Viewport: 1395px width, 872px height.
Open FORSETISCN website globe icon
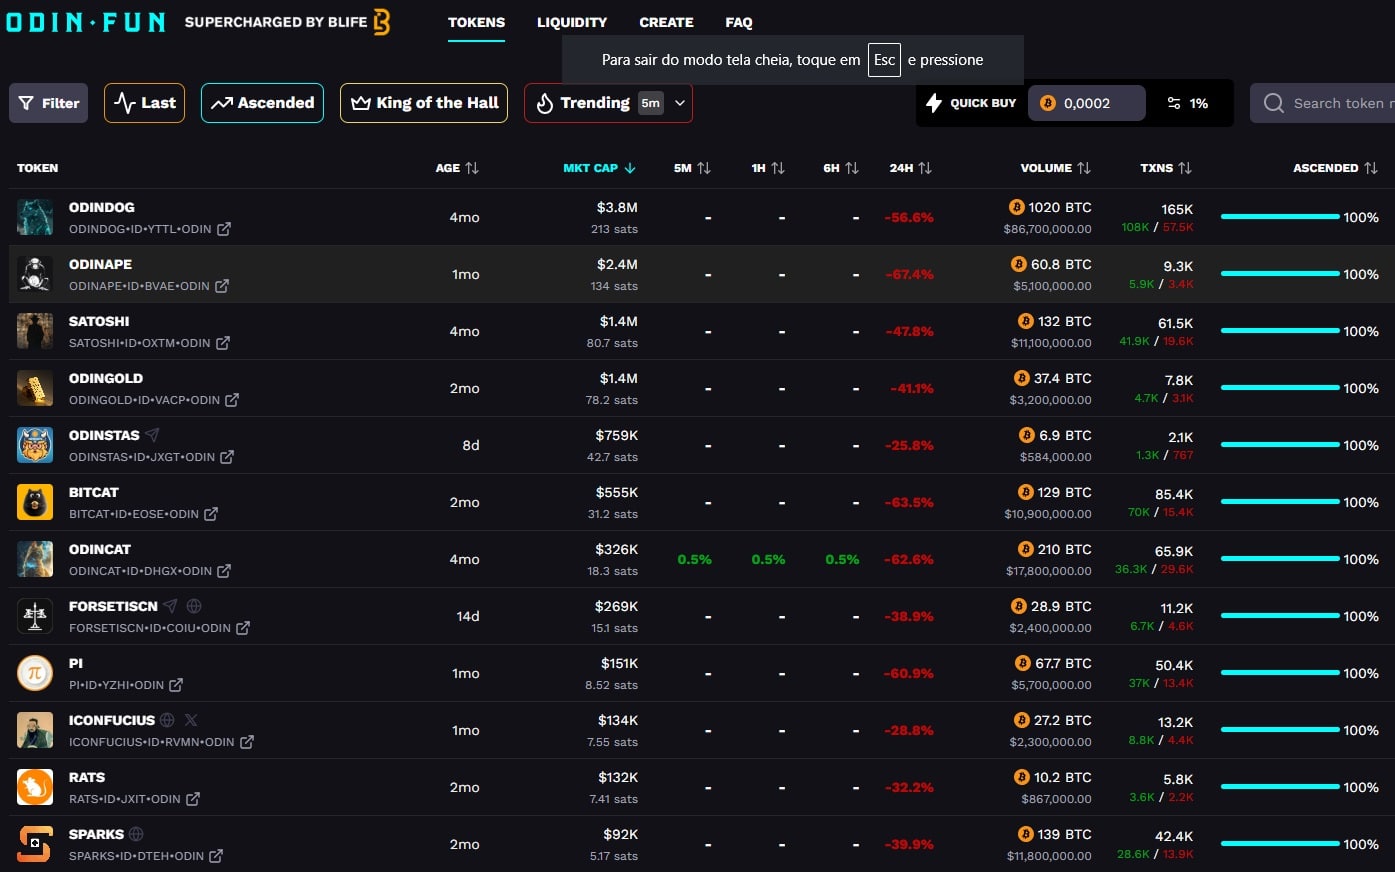click(x=194, y=606)
